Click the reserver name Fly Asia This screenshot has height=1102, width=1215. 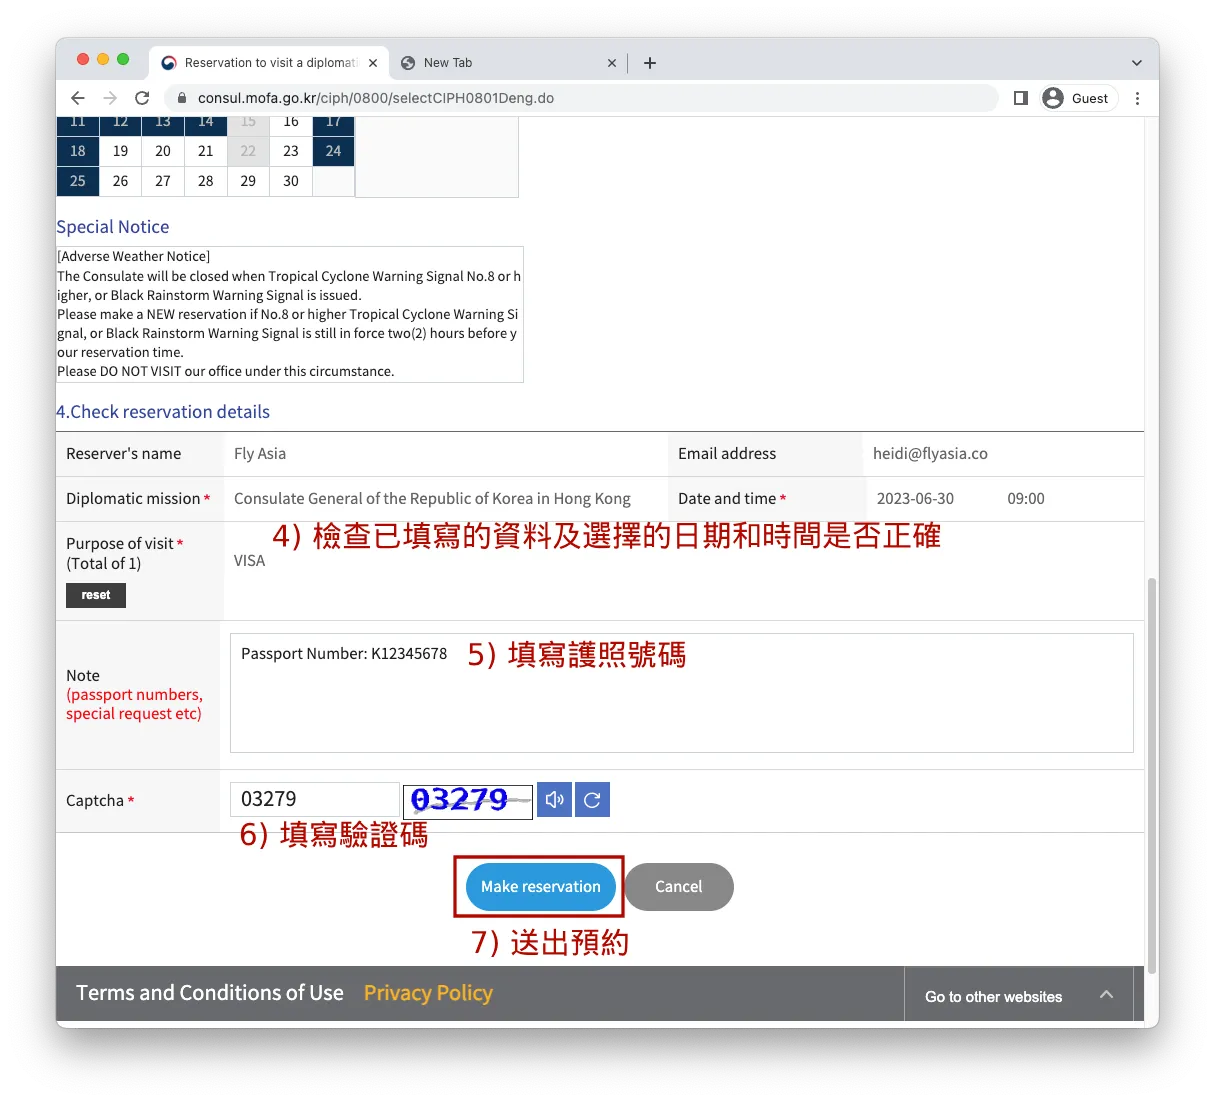(x=260, y=454)
